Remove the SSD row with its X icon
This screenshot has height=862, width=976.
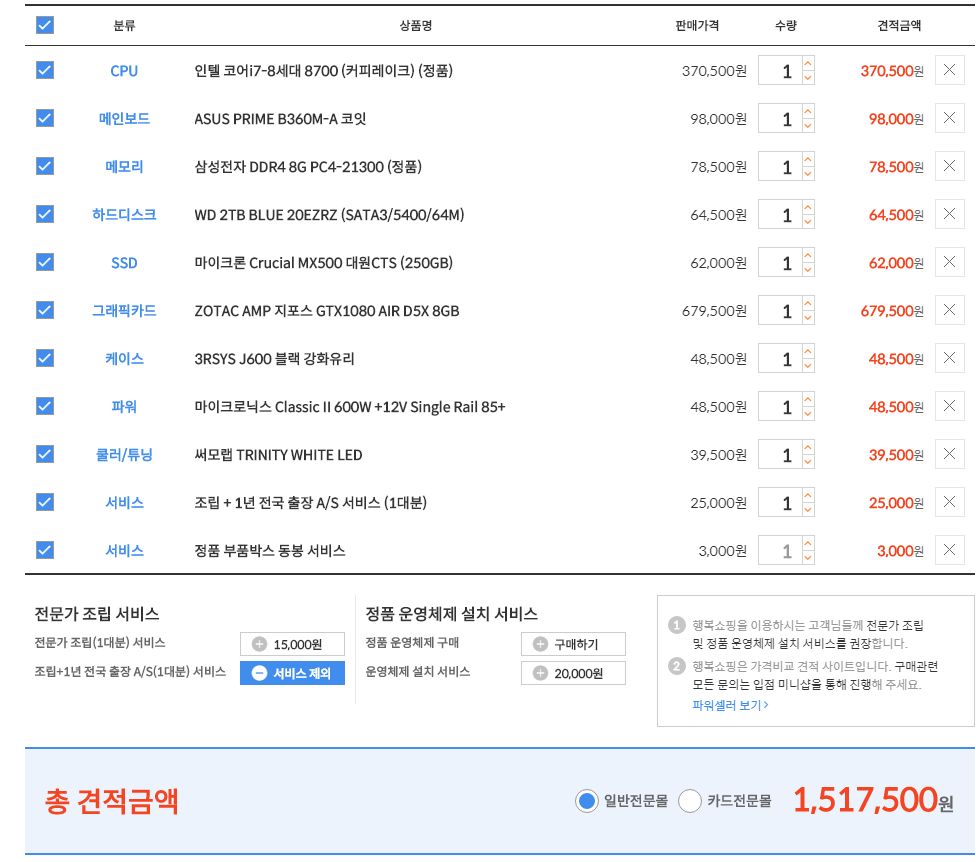click(x=949, y=262)
